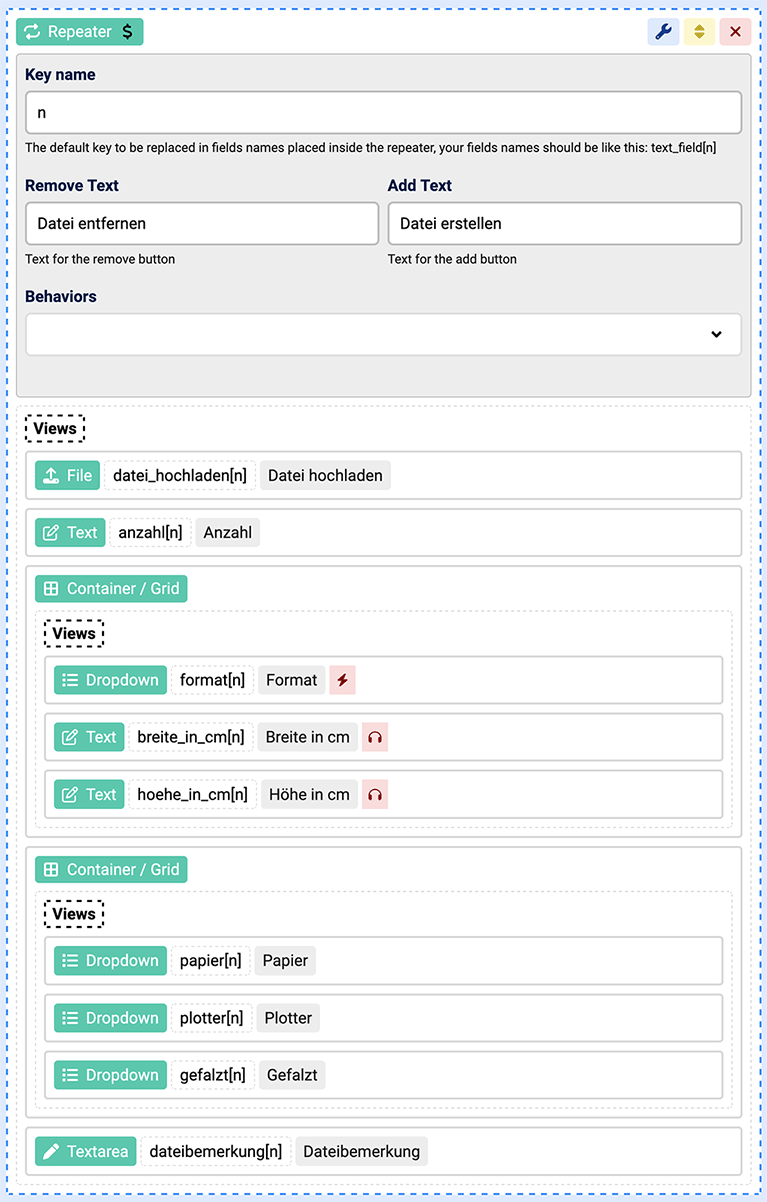Click the red X delete icon
The height and width of the screenshot is (1202, 767).
coord(735,32)
